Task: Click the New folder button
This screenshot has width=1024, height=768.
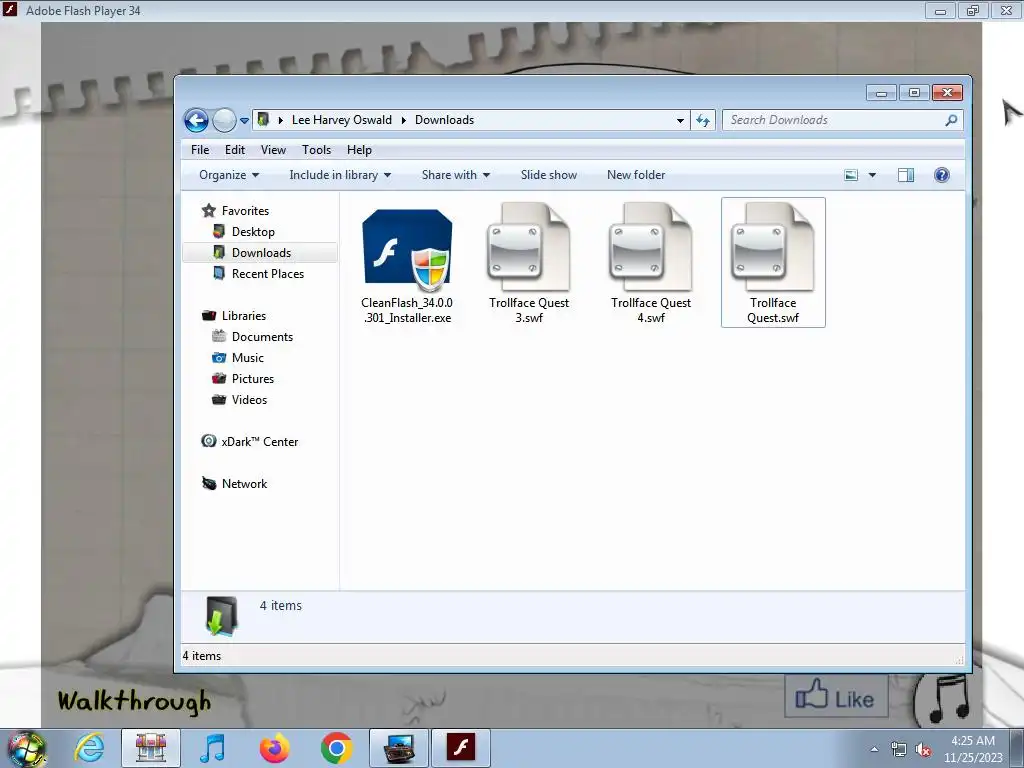Action: click(x=636, y=175)
